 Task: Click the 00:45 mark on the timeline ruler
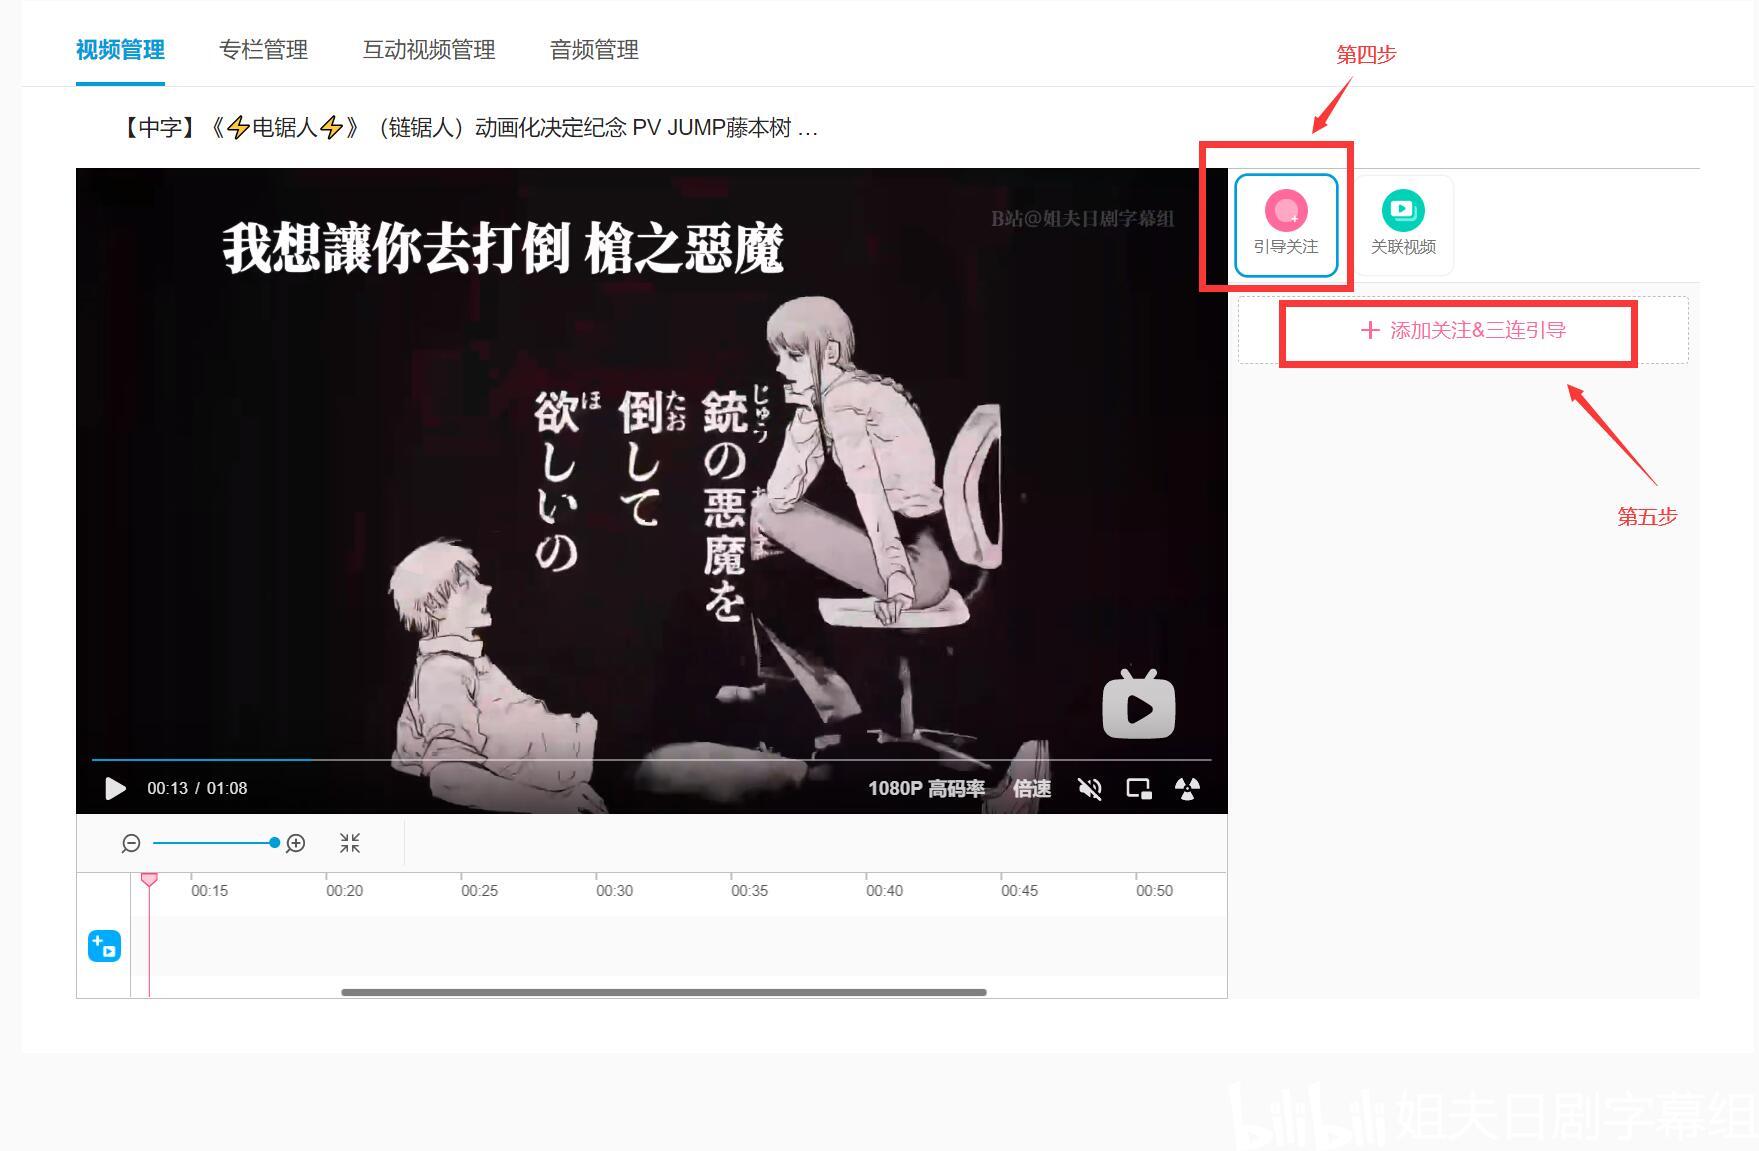[1019, 890]
